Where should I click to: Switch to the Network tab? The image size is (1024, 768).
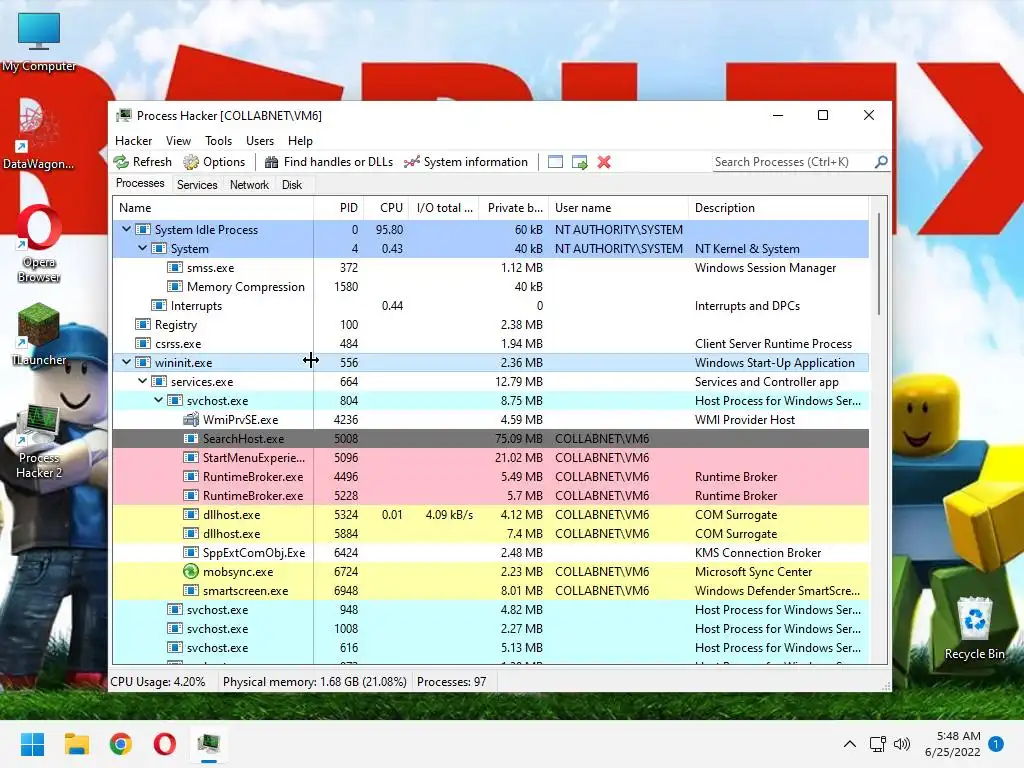pos(249,185)
